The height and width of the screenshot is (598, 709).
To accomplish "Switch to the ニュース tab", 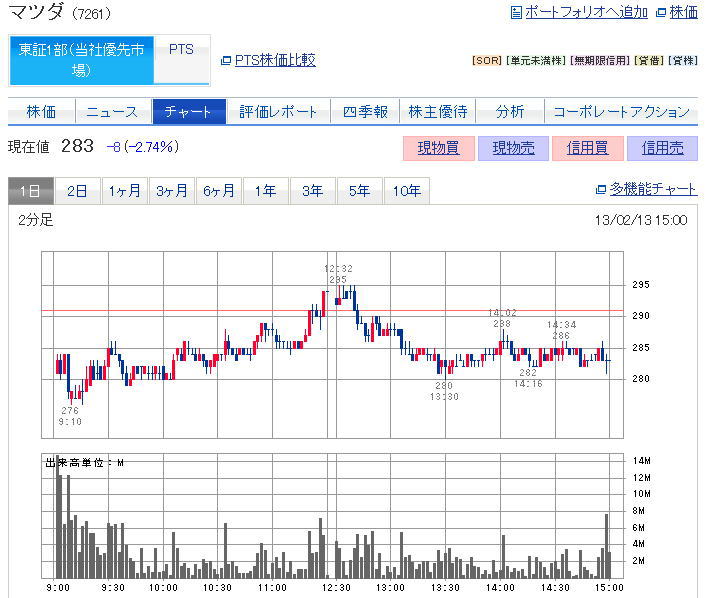I will click(x=112, y=112).
